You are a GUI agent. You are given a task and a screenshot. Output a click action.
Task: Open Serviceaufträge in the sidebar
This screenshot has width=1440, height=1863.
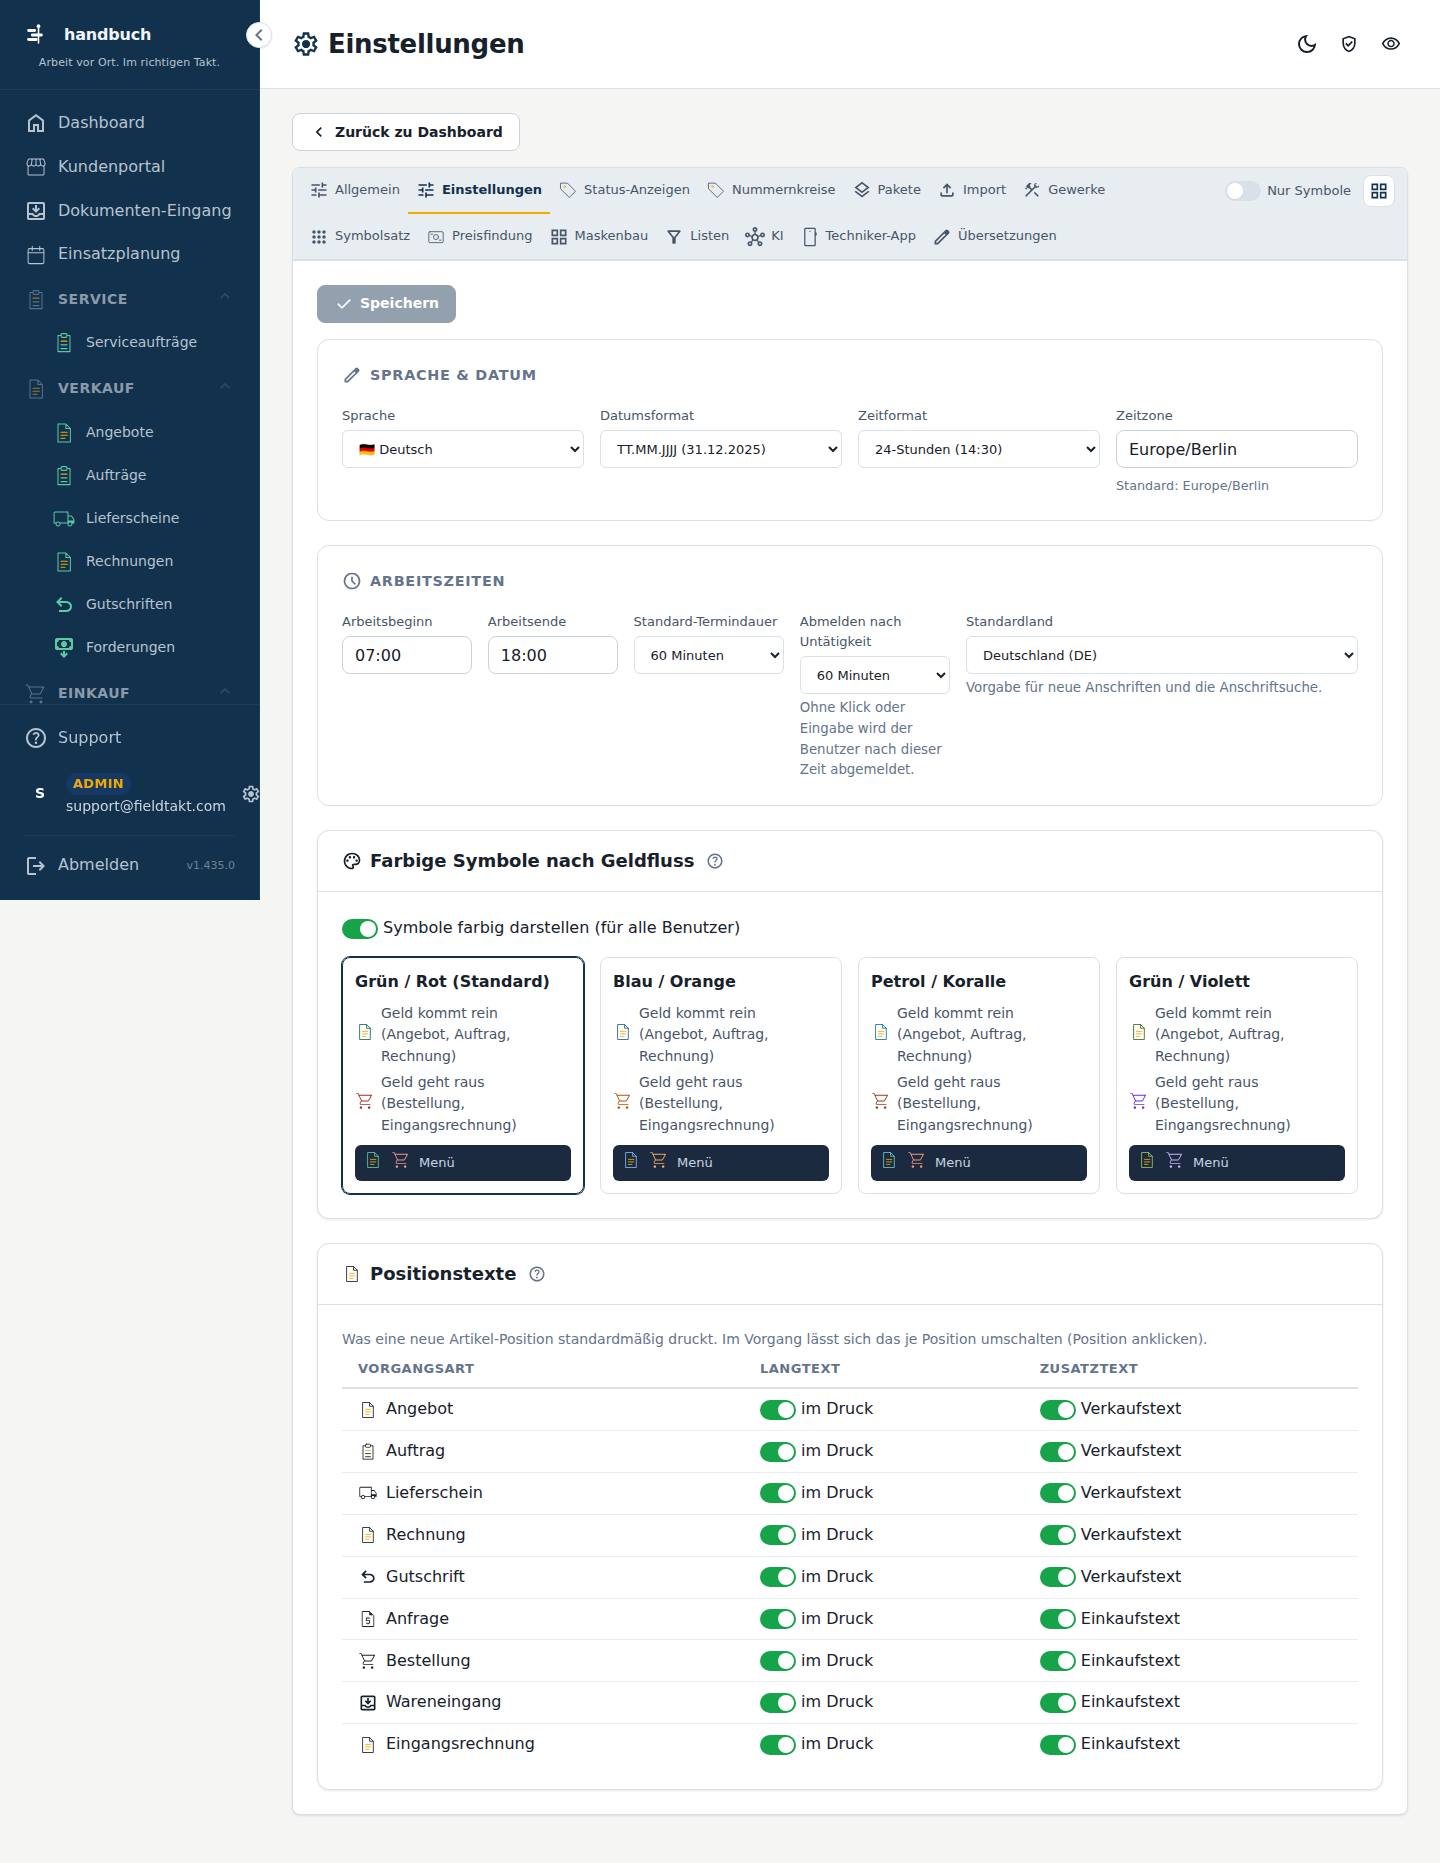click(141, 342)
